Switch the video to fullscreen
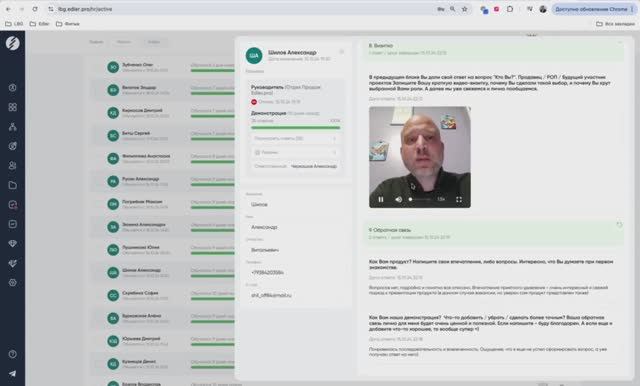 pos(459,199)
